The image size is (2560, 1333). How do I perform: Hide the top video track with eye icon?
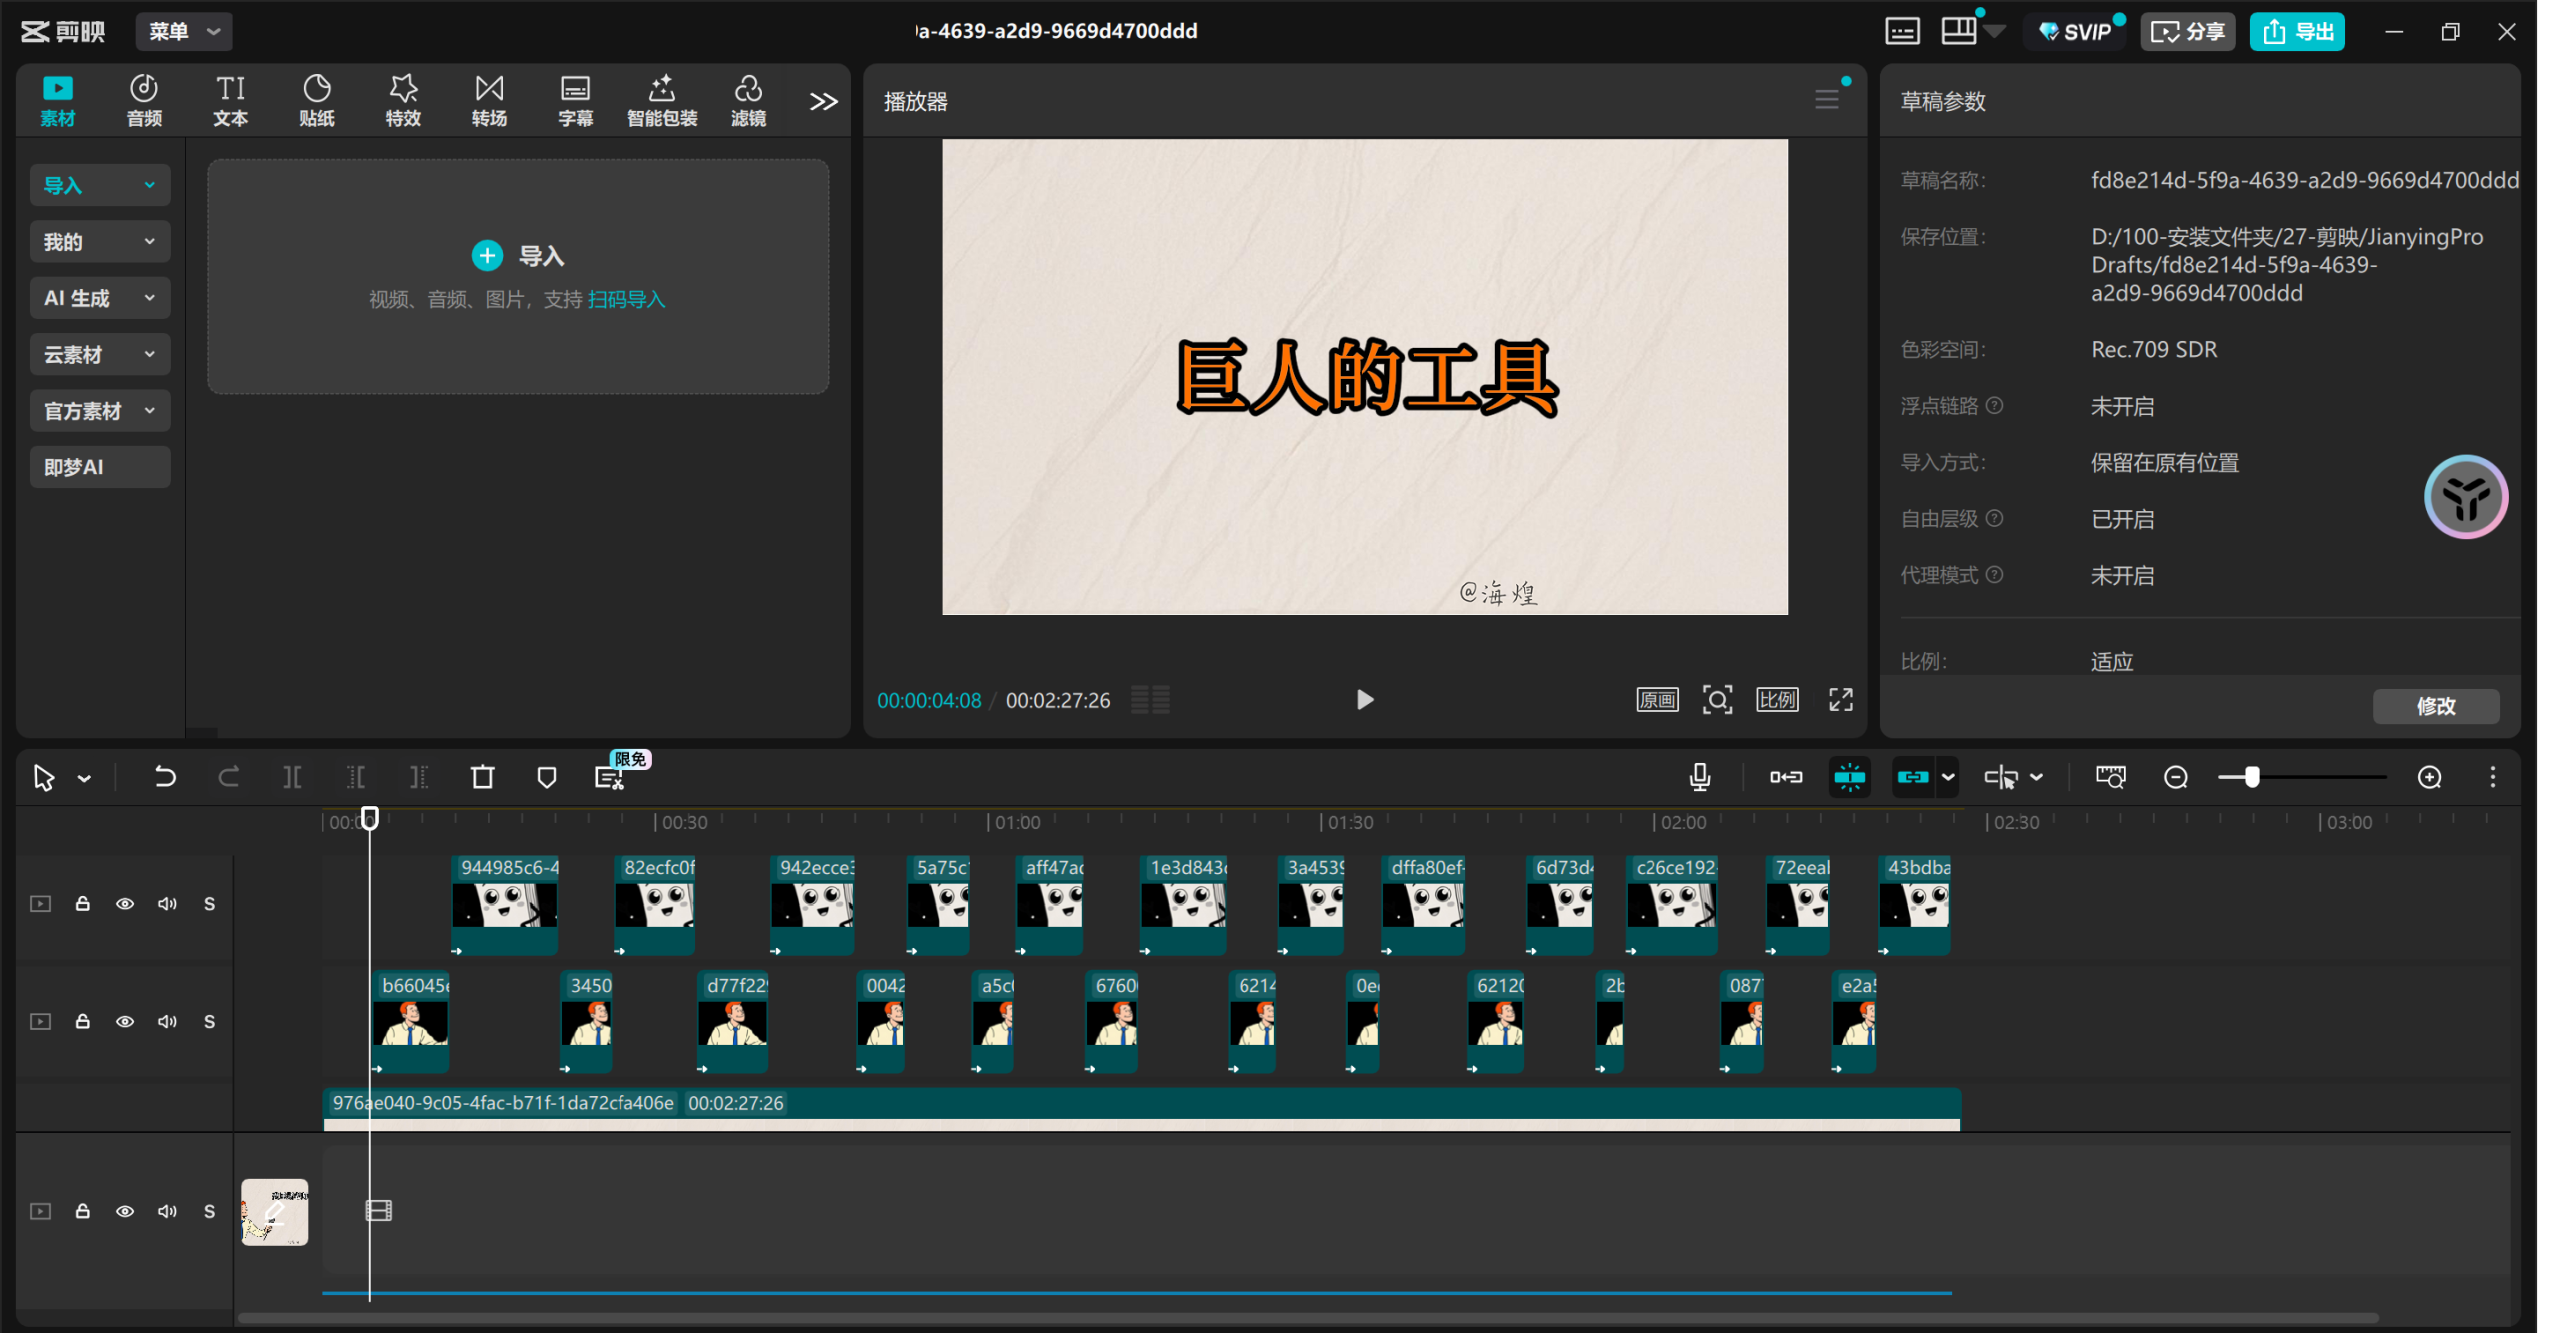125,904
